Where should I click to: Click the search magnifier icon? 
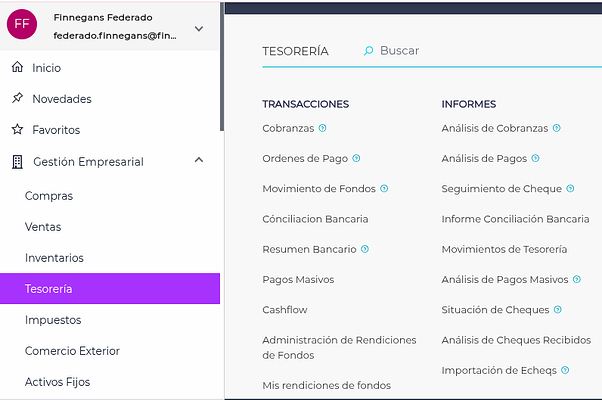368,50
